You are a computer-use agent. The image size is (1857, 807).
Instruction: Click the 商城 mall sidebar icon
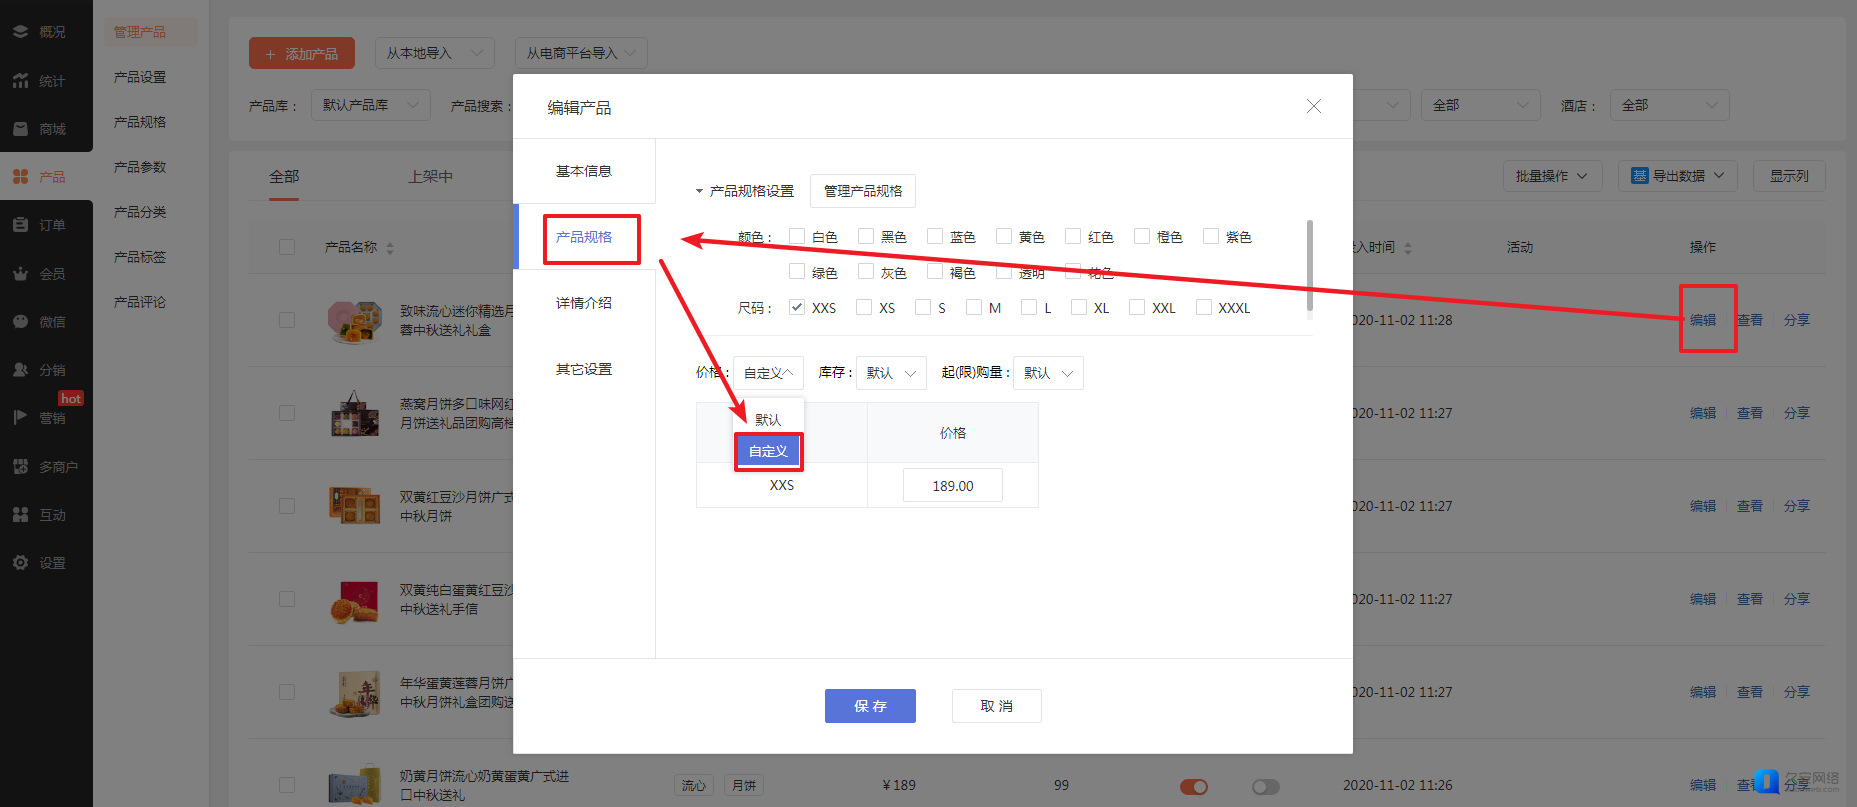tap(20, 129)
